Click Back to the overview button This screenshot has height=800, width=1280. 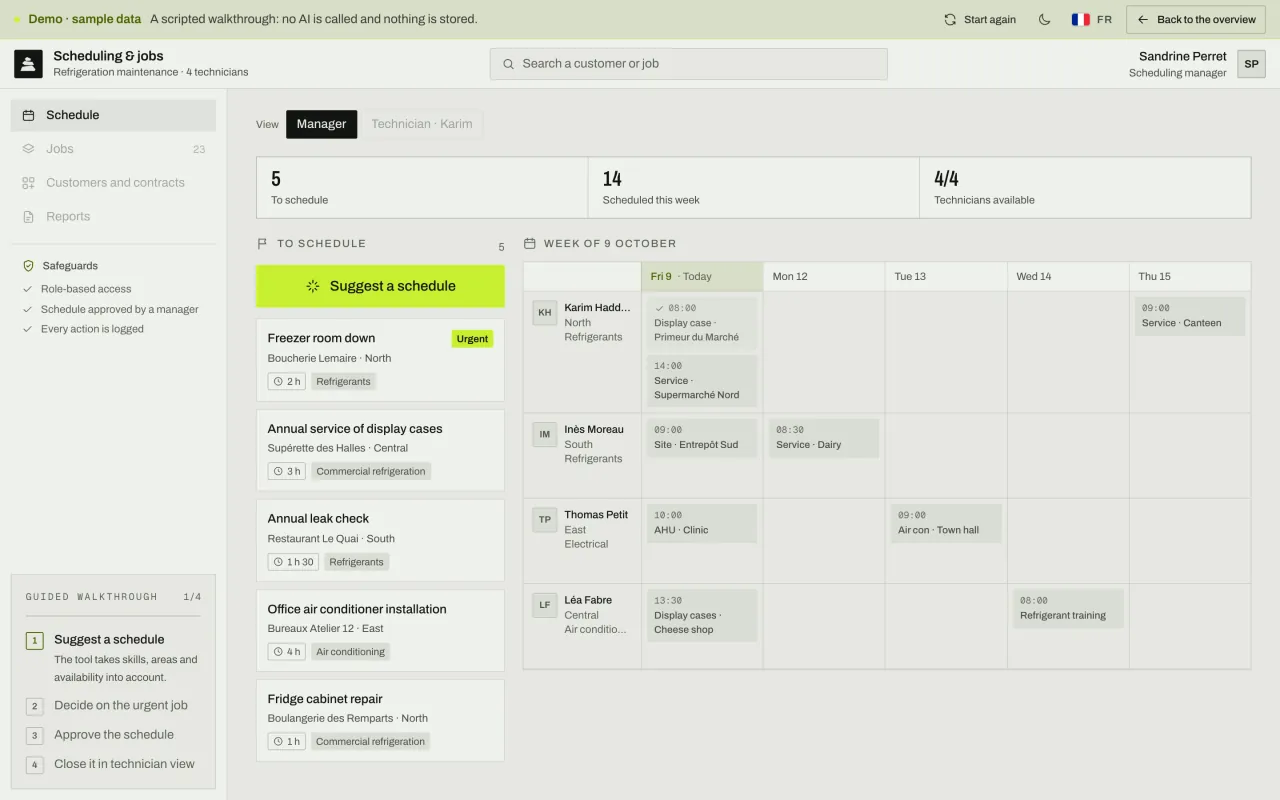[x=1196, y=20]
